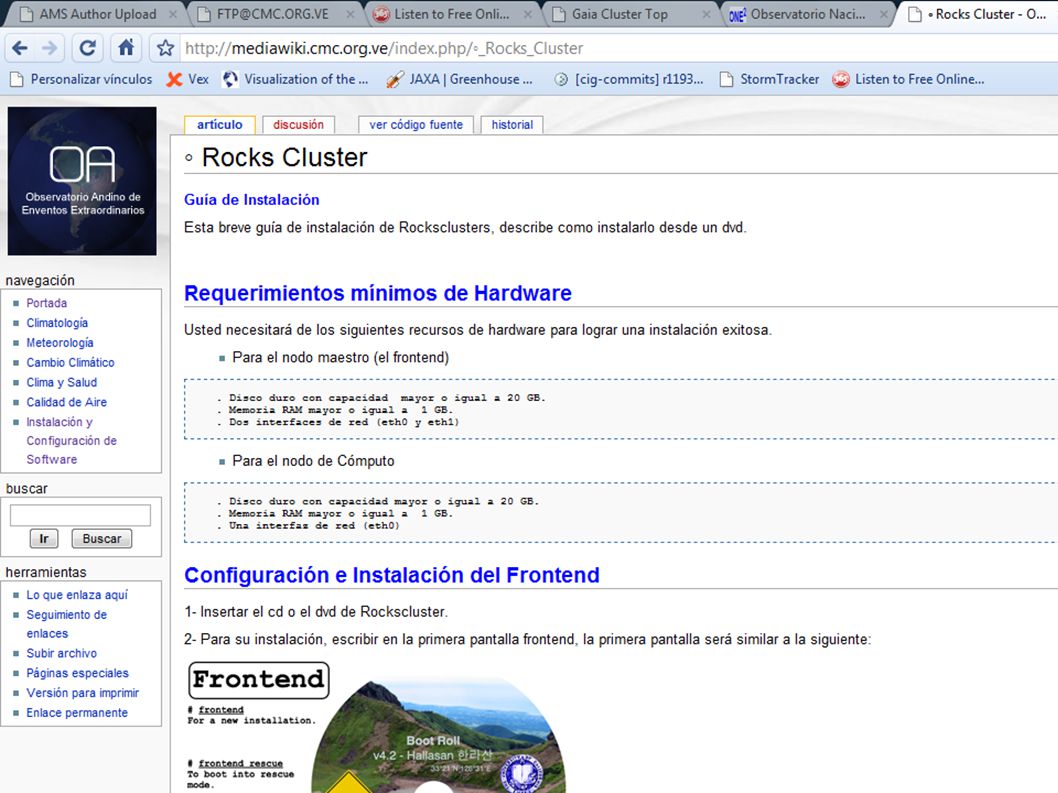Click the line 'Una interfaz de red (eth0)'
This screenshot has height=793, width=1058.
coord(314,526)
